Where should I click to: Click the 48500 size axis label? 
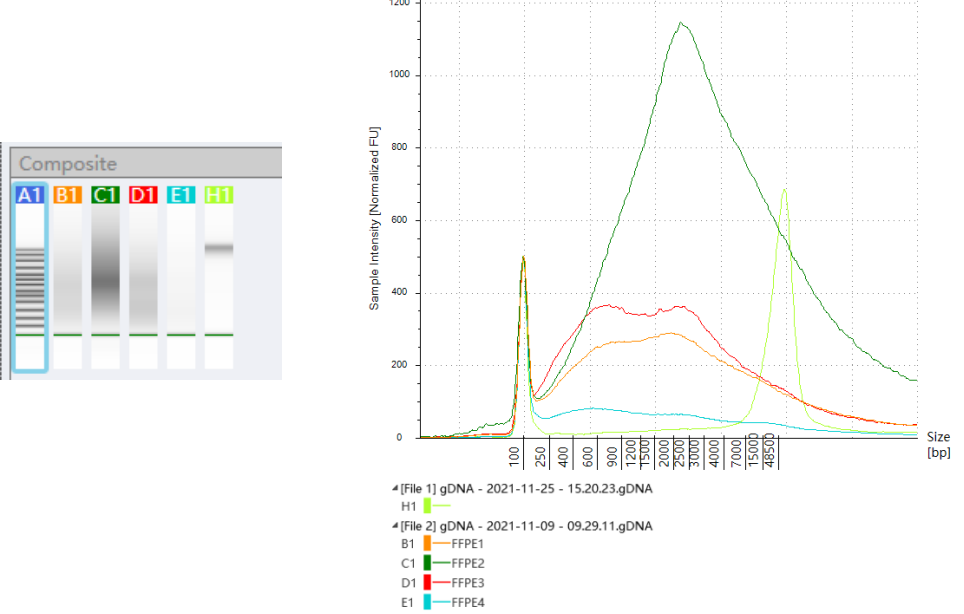click(x=768, y=451)
